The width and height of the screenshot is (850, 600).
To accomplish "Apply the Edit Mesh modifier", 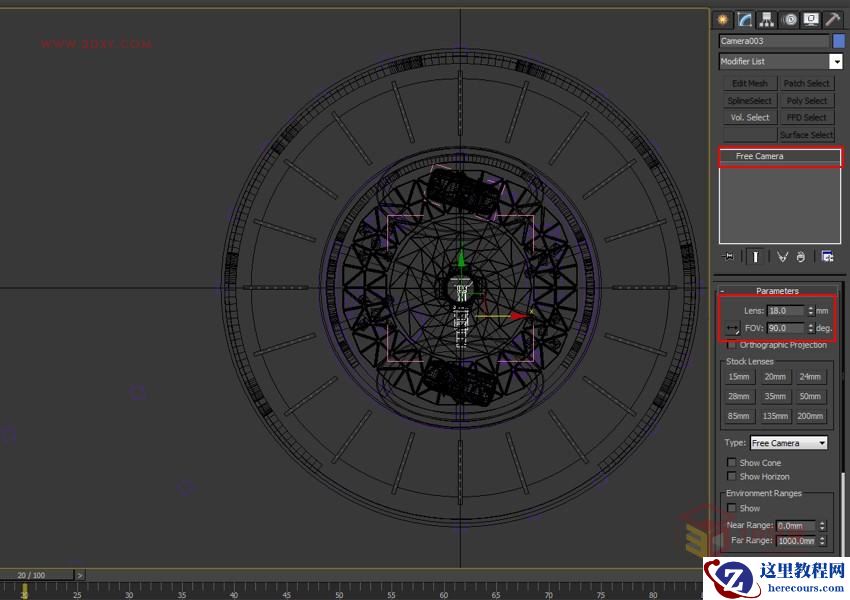I will pos(749,83).
